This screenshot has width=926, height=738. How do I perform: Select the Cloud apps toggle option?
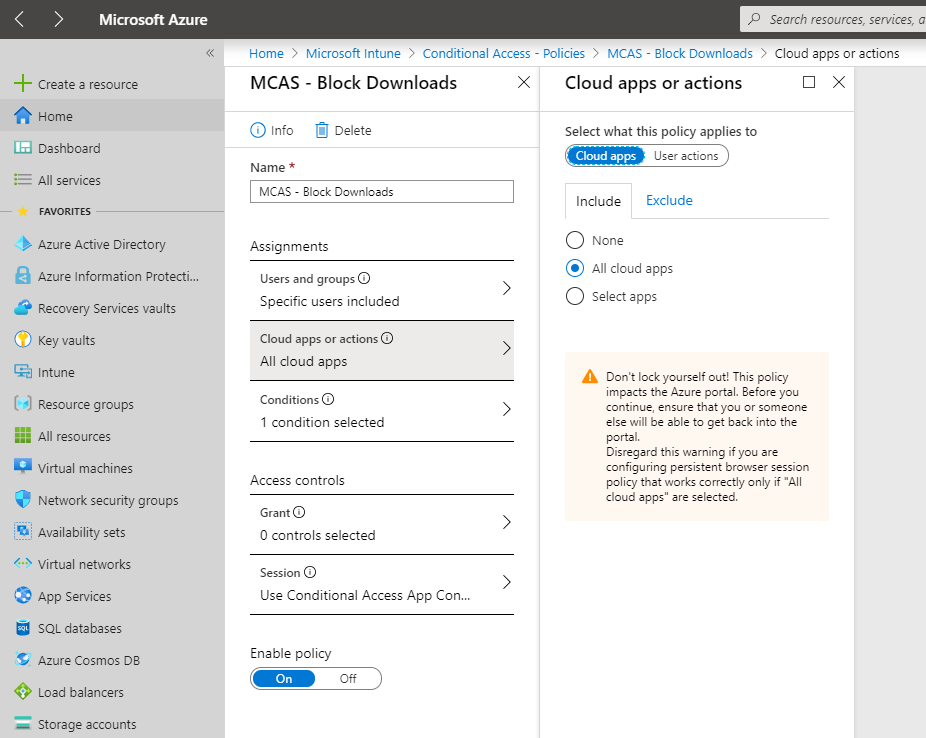click(x=605, y=156)
